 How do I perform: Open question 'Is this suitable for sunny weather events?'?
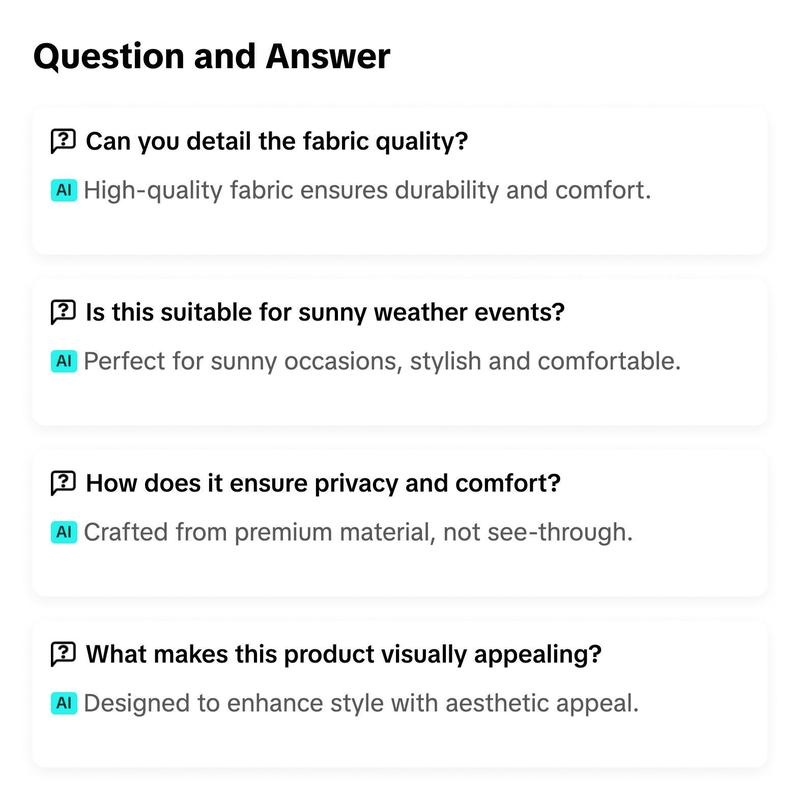(x=325, y=312)
